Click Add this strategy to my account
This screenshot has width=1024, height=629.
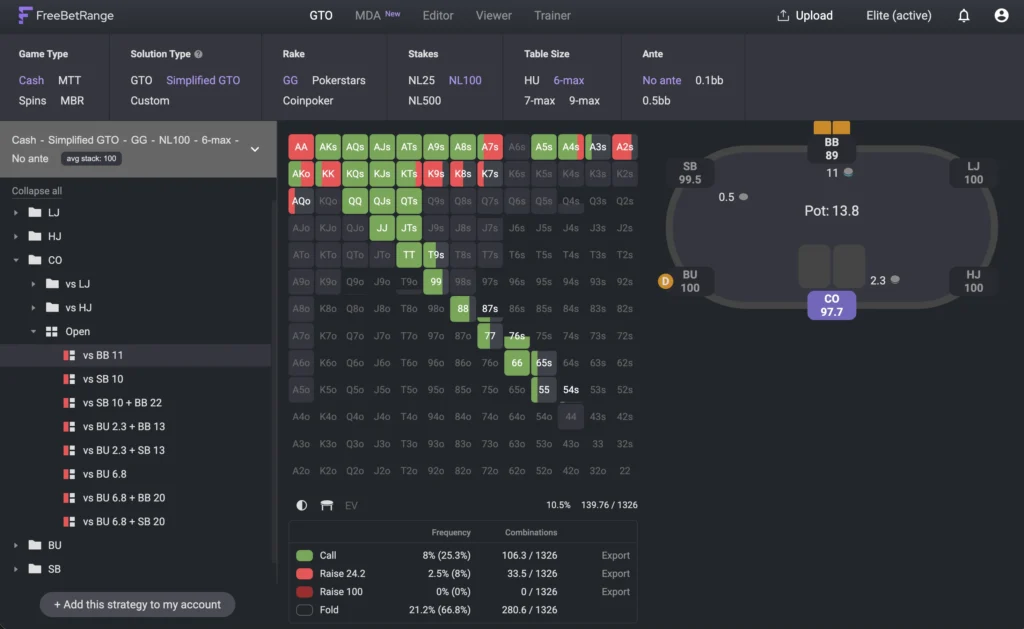click(x=138, y=604)
